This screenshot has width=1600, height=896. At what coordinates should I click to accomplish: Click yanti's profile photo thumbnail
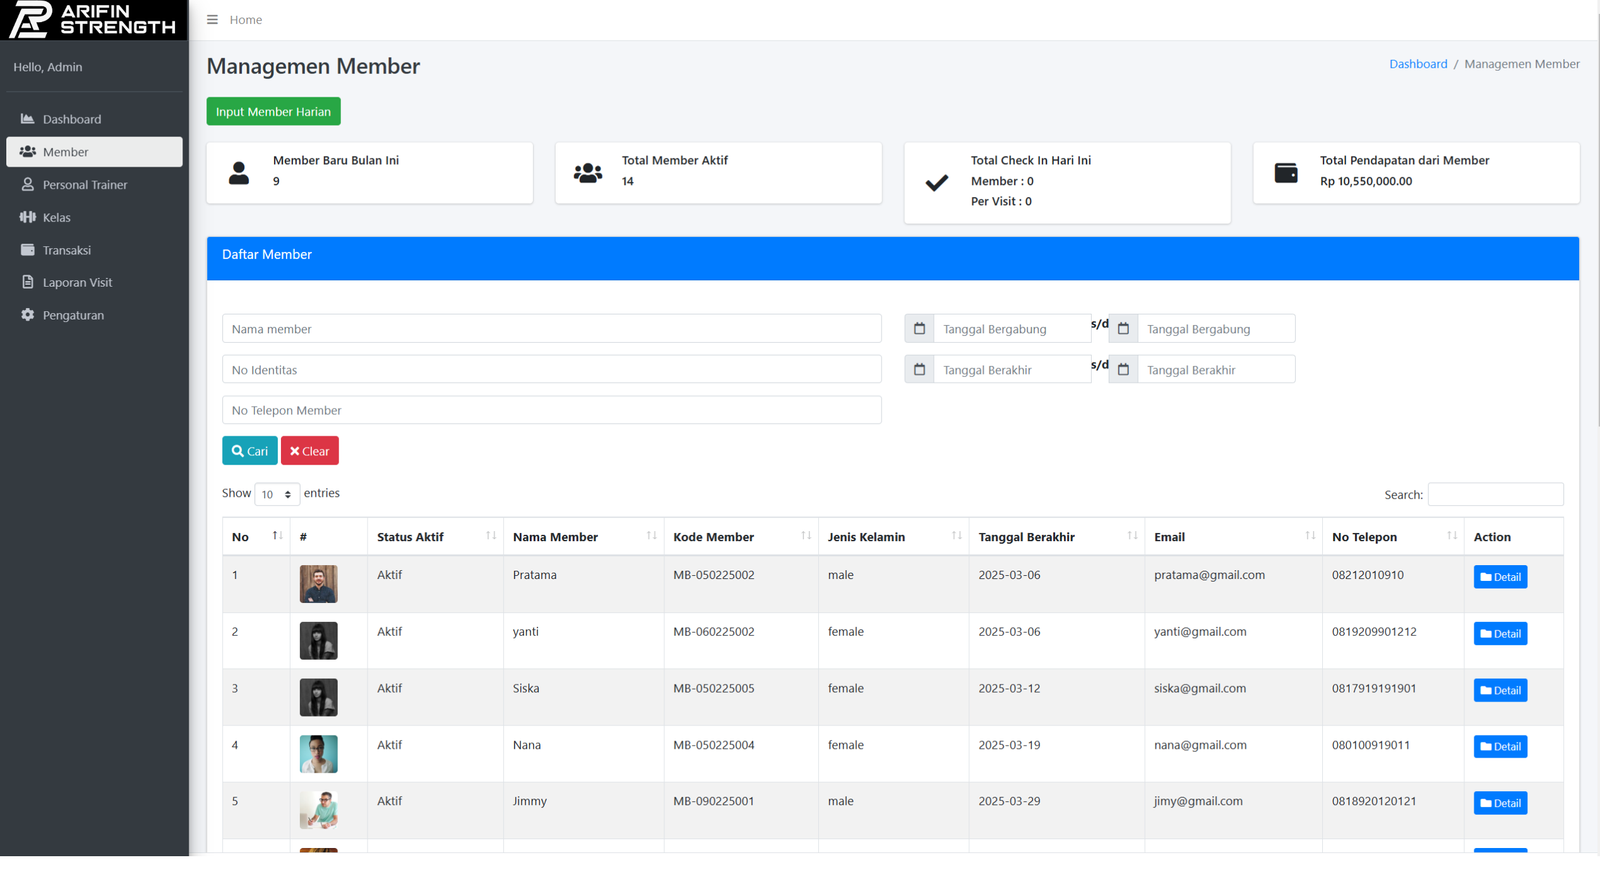319,641
